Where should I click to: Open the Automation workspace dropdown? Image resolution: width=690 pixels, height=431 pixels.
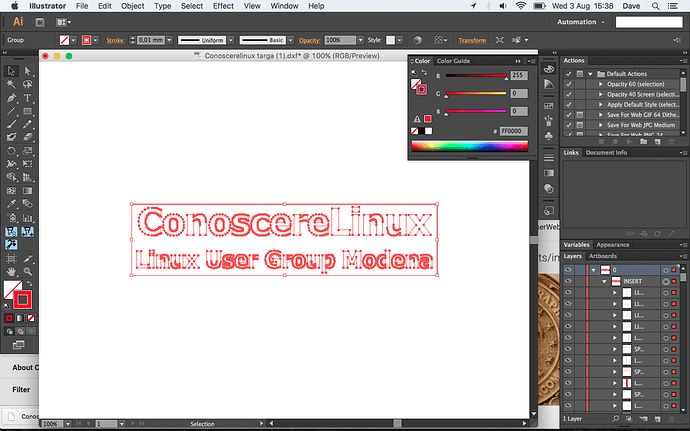click(x=580, y=22)
